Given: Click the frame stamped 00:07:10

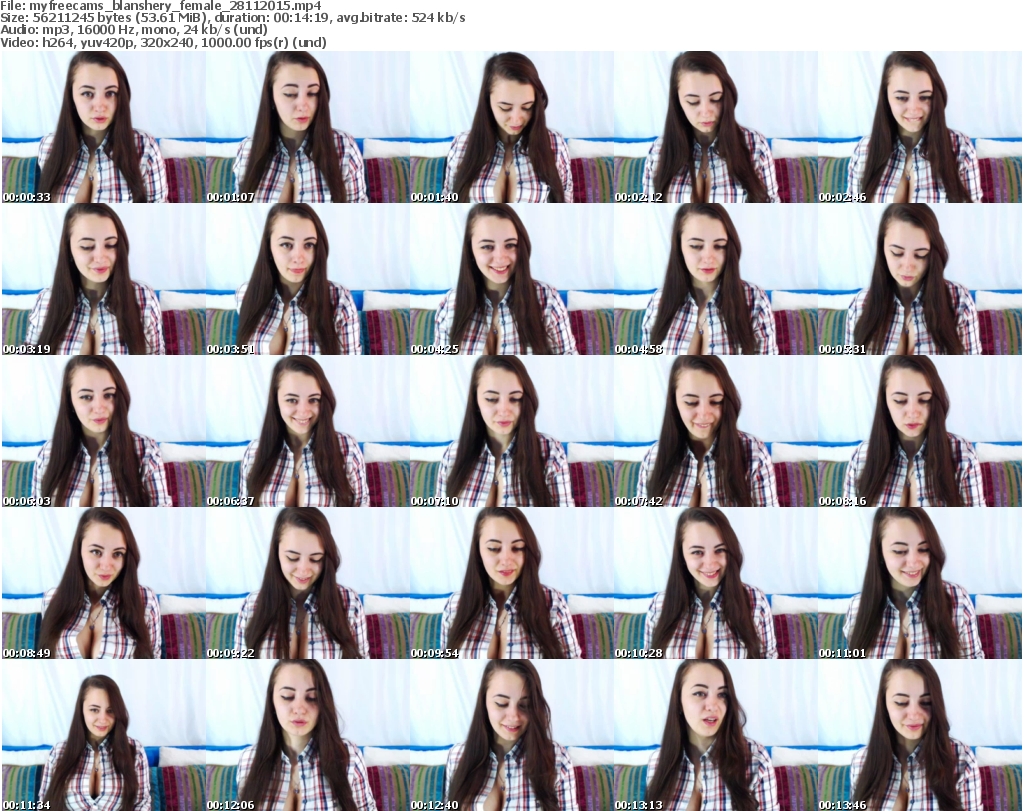Looking at the screenshot, I should pyautogui.click(x=512, y=431).
